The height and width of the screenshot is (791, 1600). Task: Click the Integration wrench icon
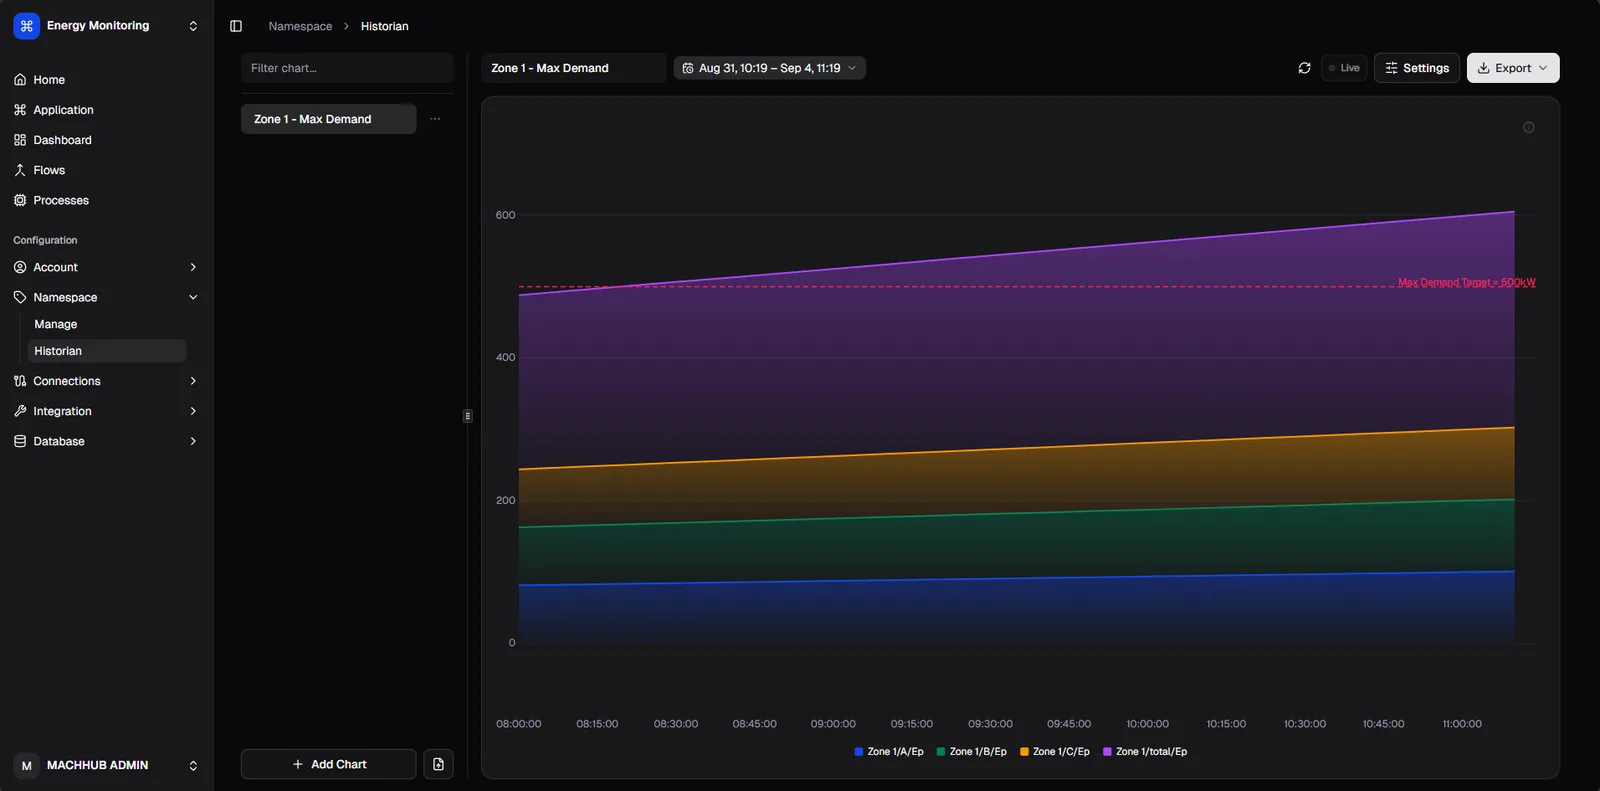tap(20, 411)
